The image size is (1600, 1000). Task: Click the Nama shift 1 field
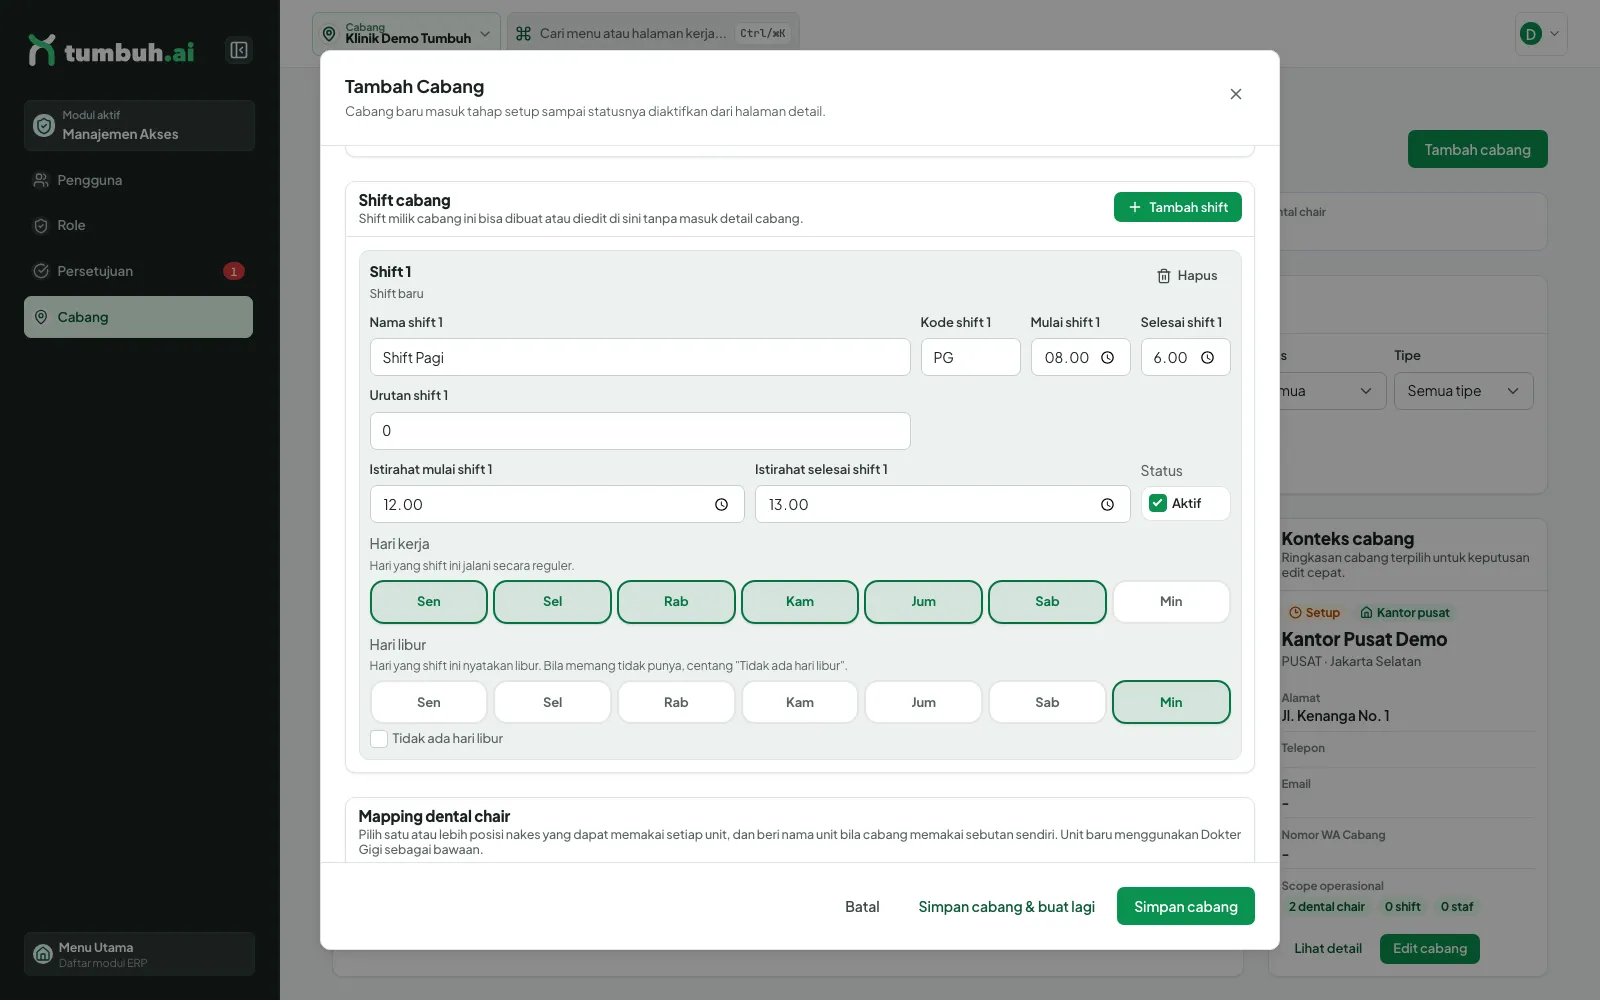pos(640,358)
